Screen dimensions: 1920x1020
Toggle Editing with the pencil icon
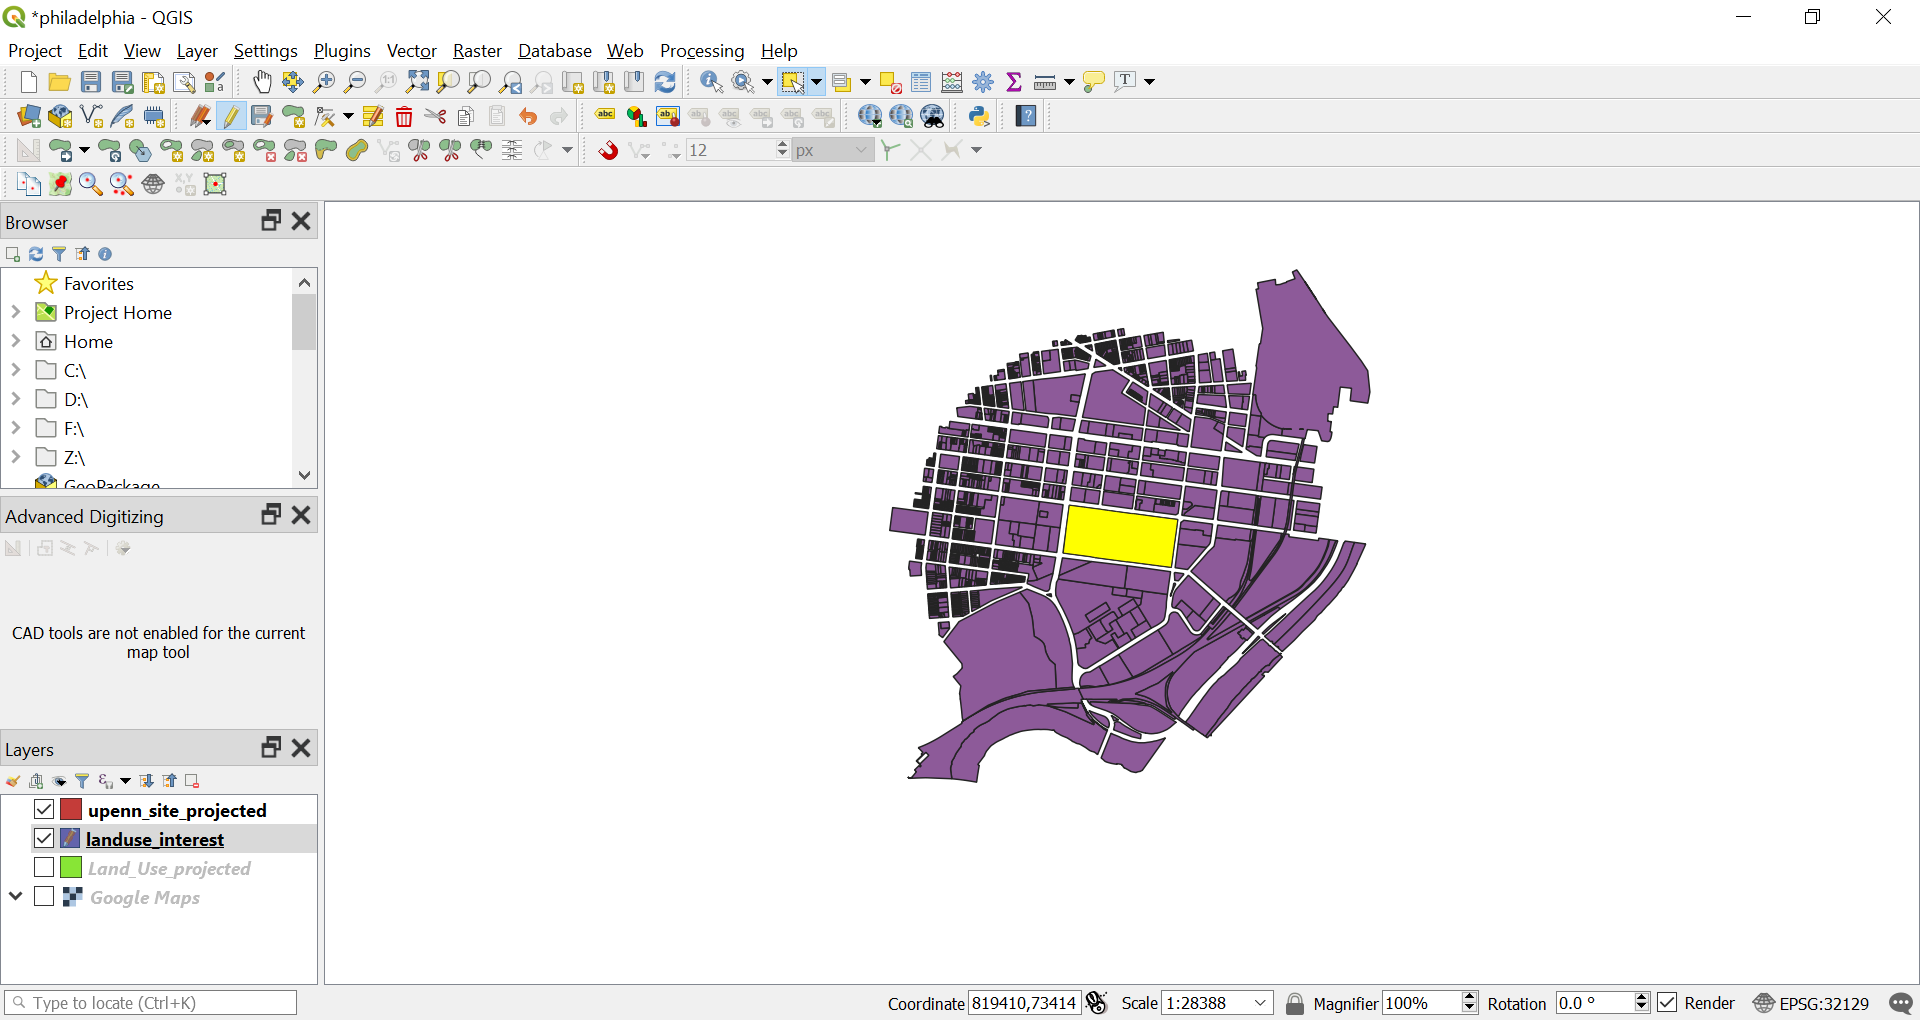pyautogui.click(x=231, y=117)
